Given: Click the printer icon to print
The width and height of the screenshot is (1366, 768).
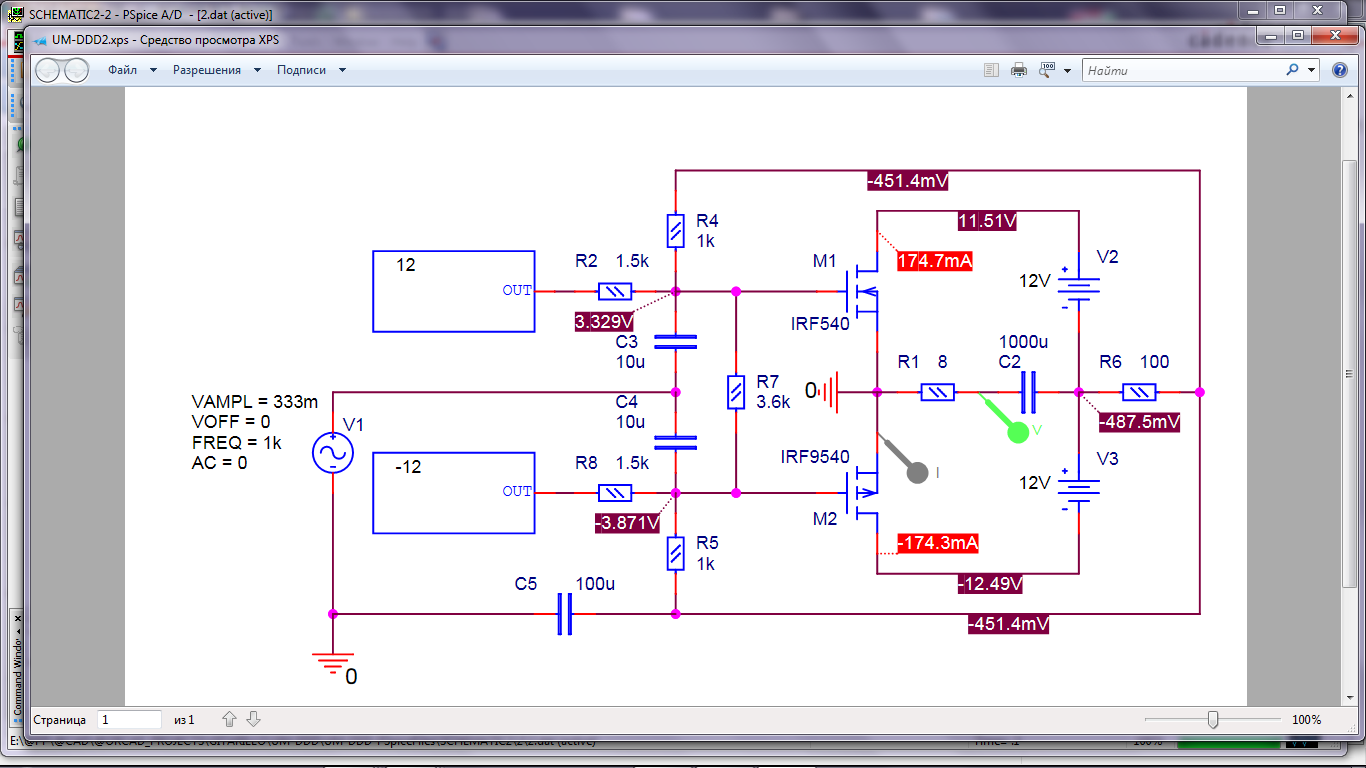Looking at the screenshot, I should pyautogui.click(x=1019, y=71).
